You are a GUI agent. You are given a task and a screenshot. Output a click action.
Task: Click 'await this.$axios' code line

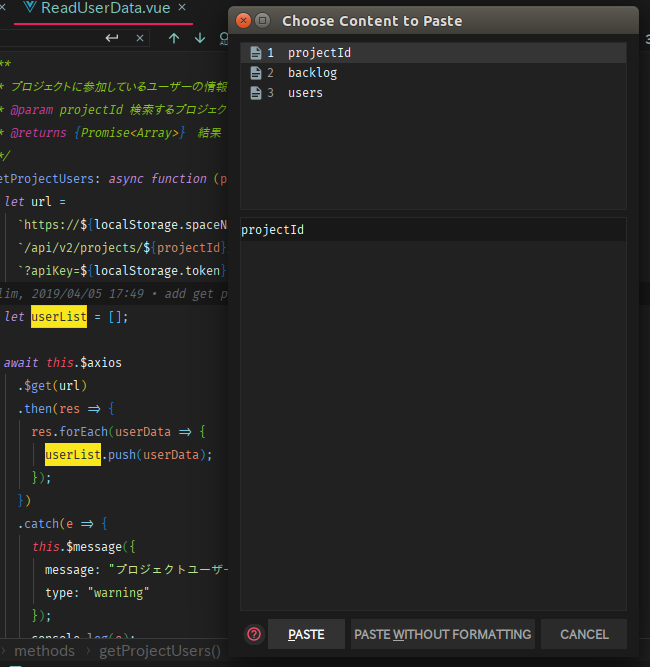(63, 362)
